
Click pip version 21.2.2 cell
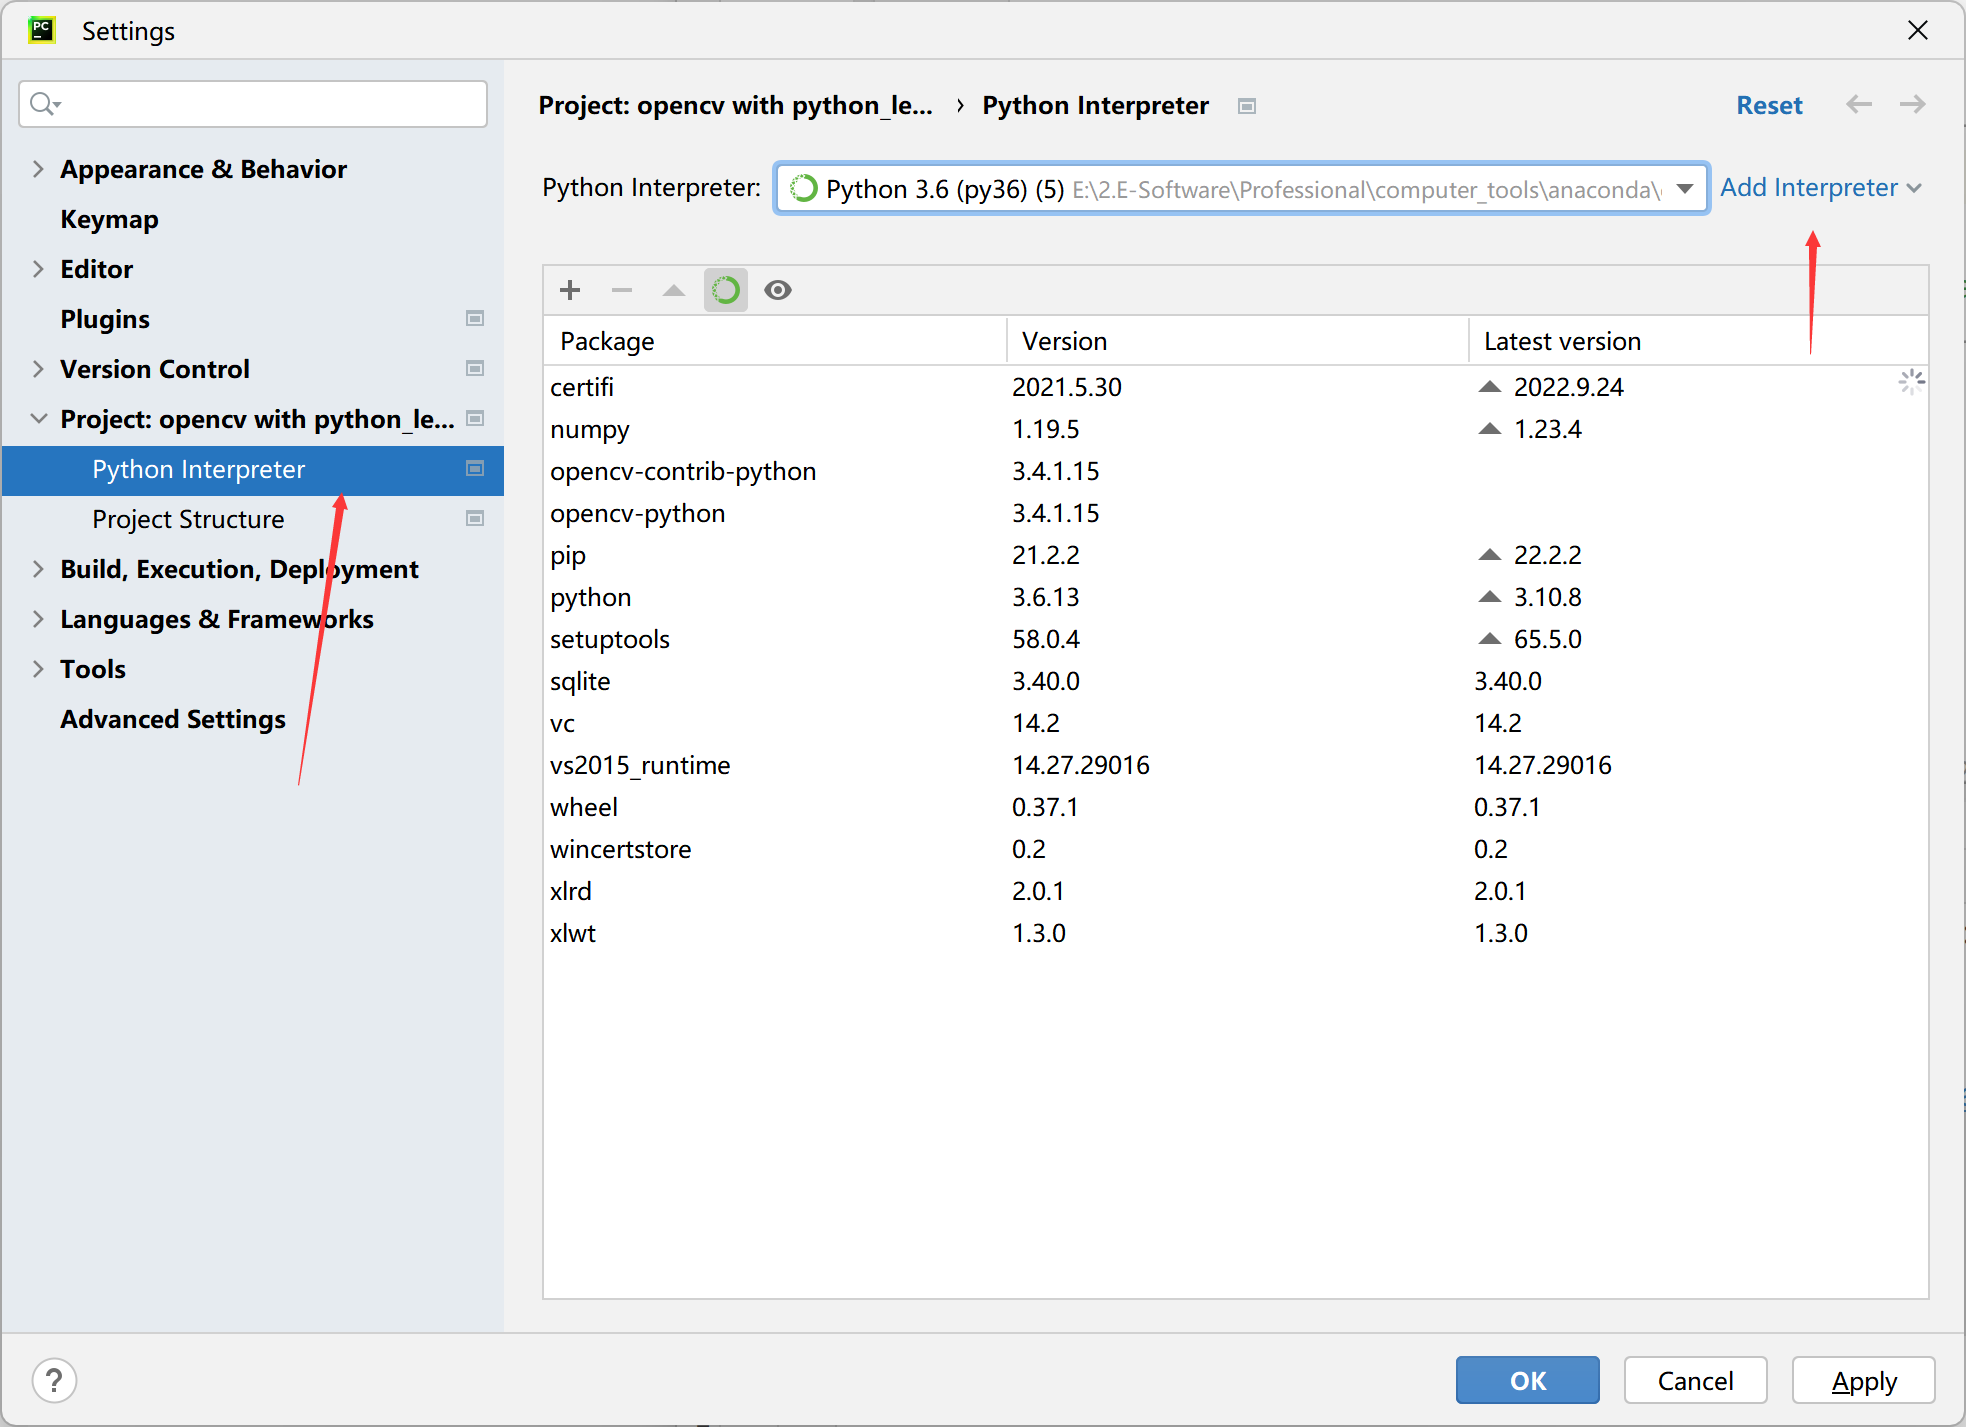point(1046,555)
